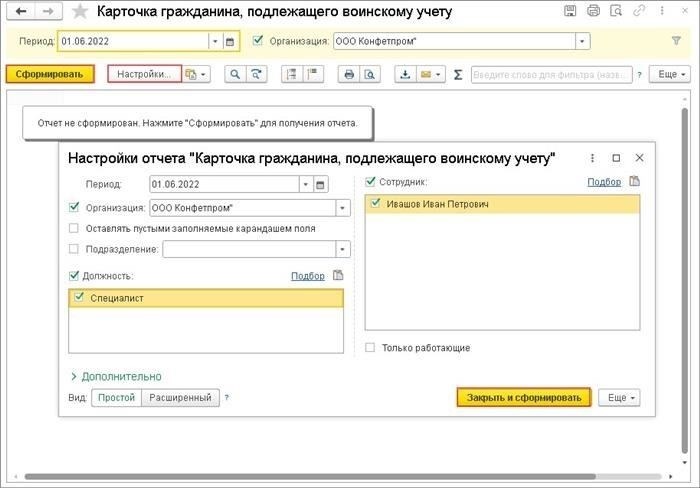
Task: Get link with the chain icon
Action: tap(639, 10)
